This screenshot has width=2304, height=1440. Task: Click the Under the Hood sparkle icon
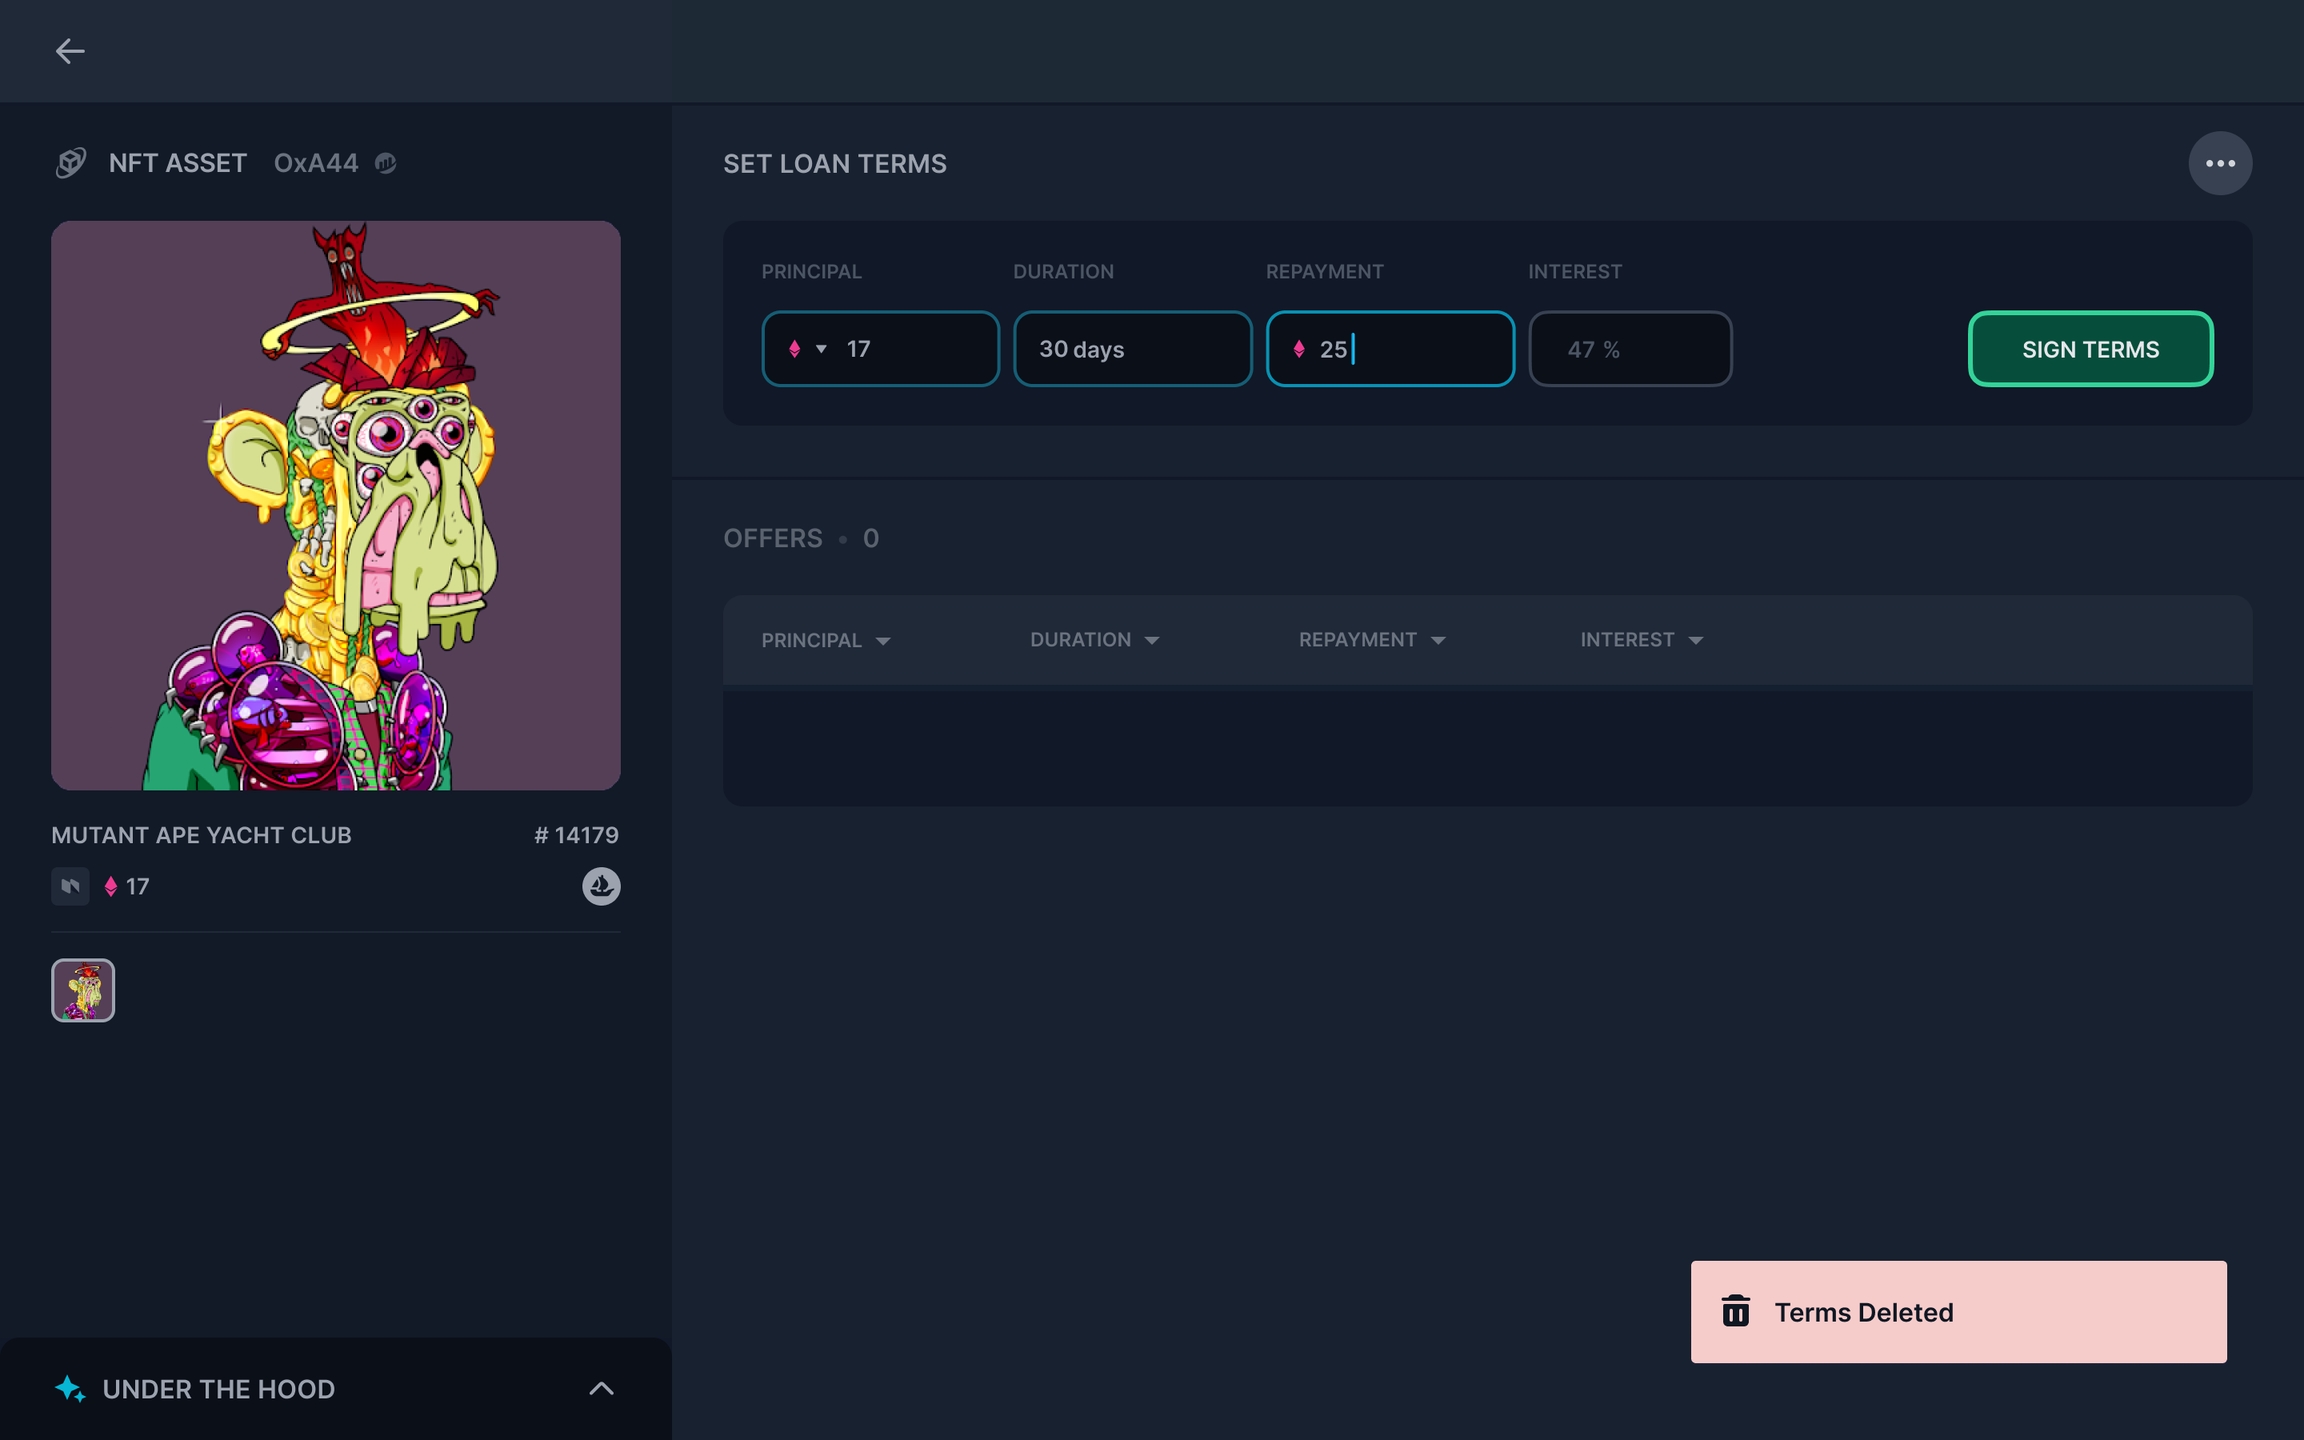[x=69, y=1388]
